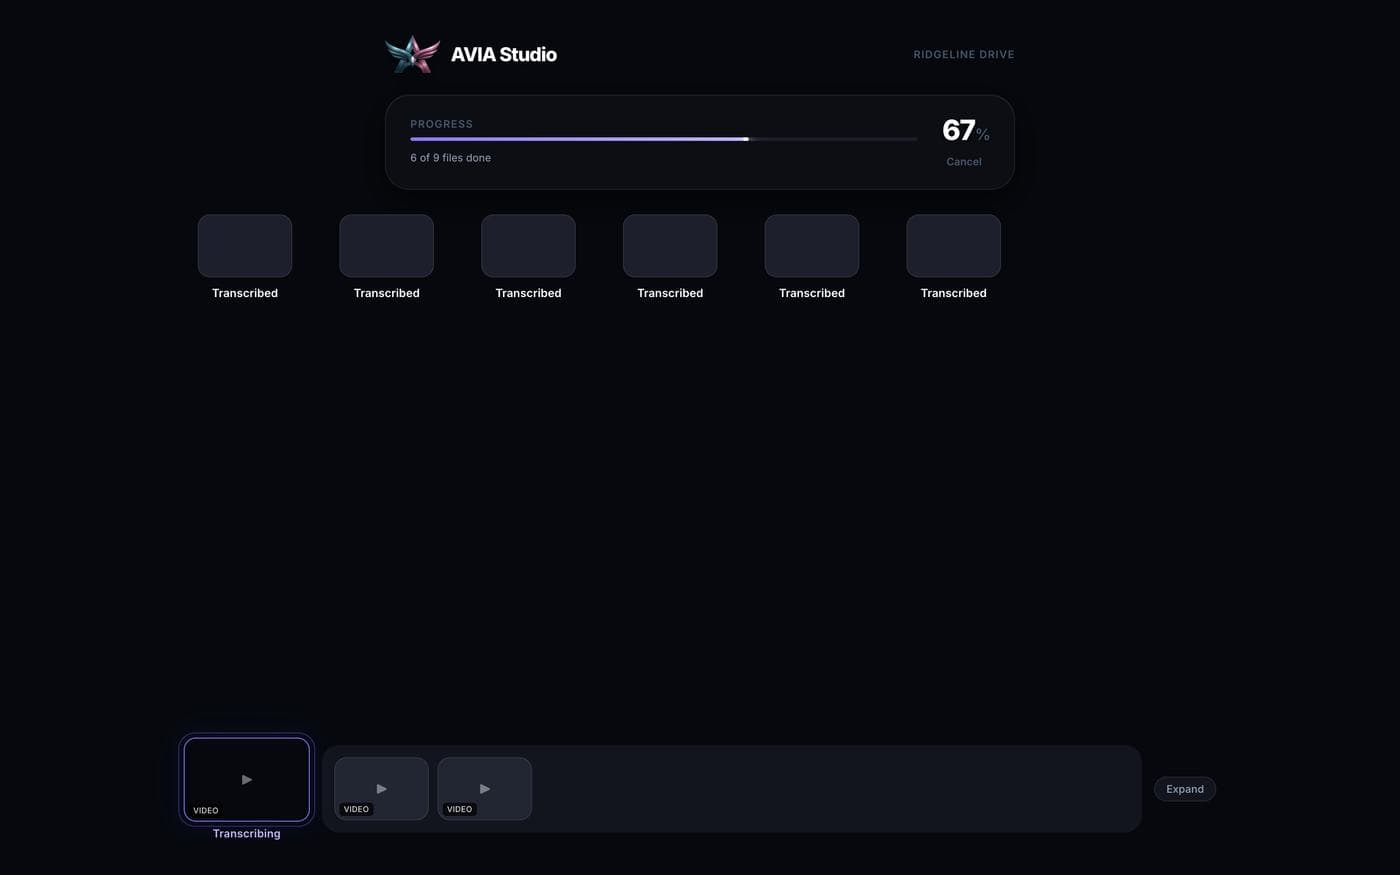Click the AVIA Studio star logo
The height and width of the screenshot is (875, 1400).
pos(412,54)
